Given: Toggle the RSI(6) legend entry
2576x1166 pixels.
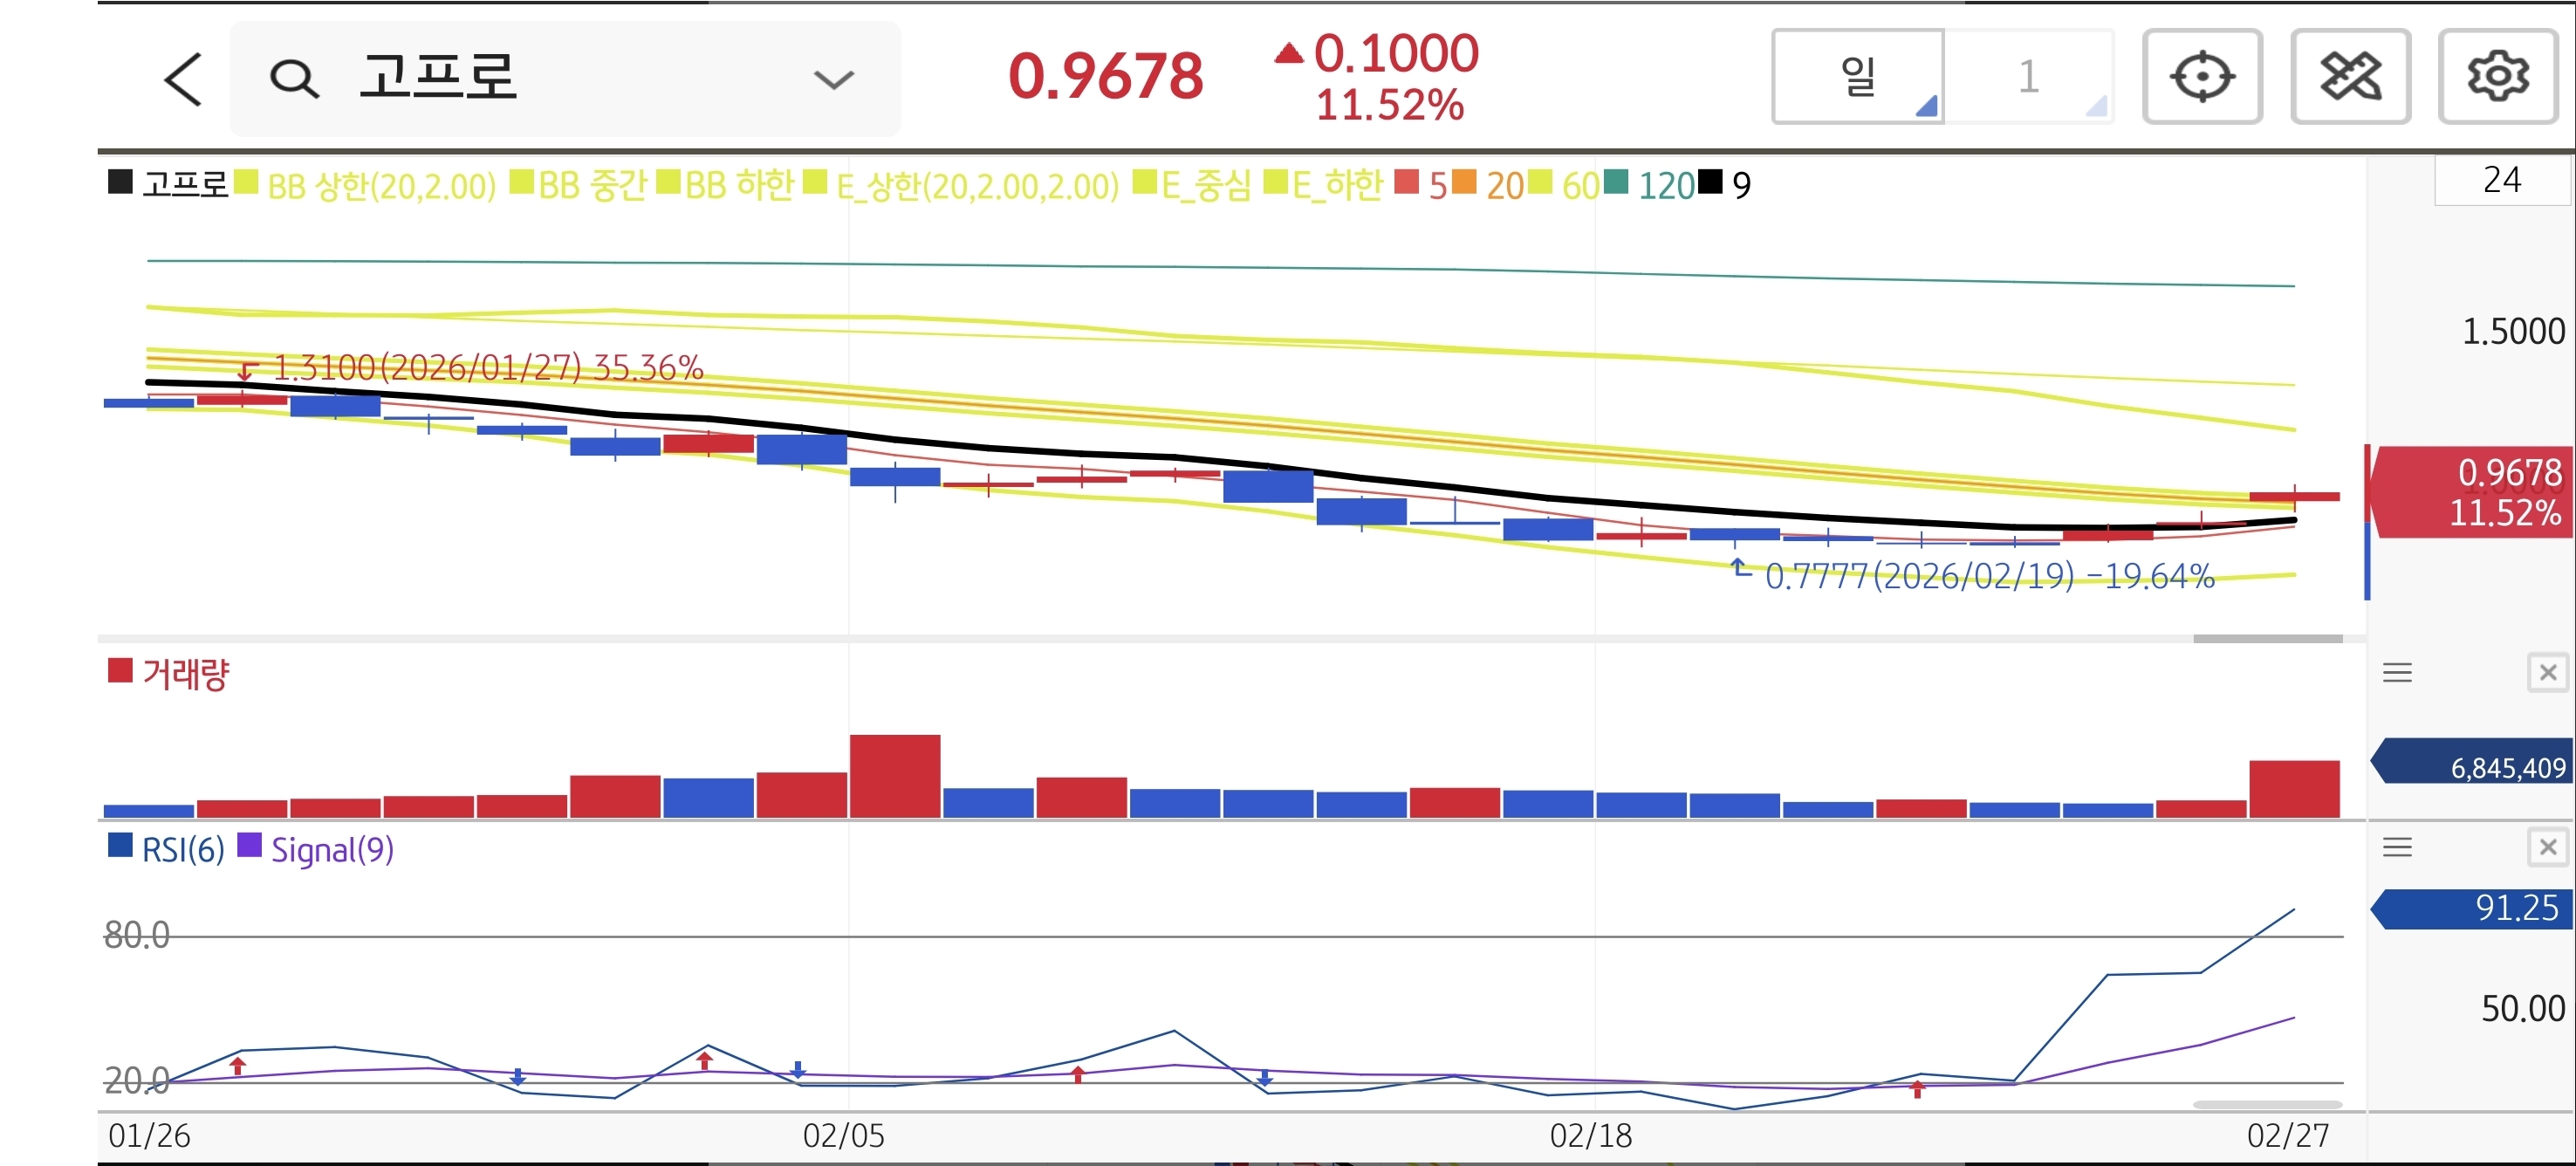Looking at the screenshot, I should (x=182, y=849).
